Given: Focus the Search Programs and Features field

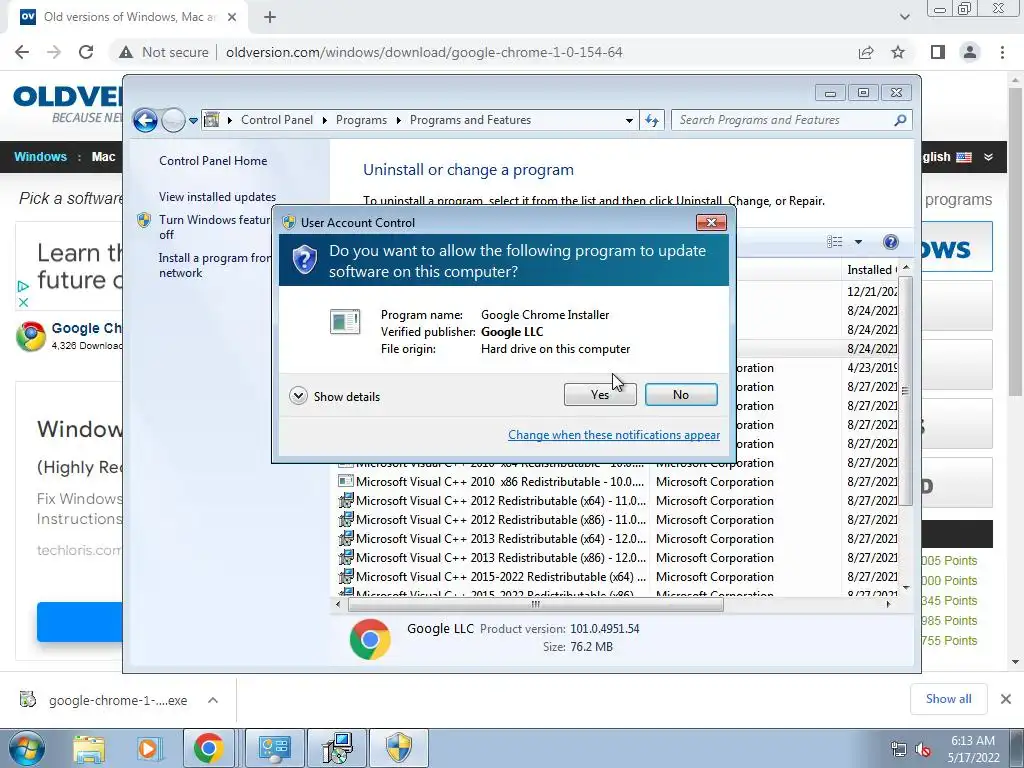Looking at the screenshot, I should 784,120.
